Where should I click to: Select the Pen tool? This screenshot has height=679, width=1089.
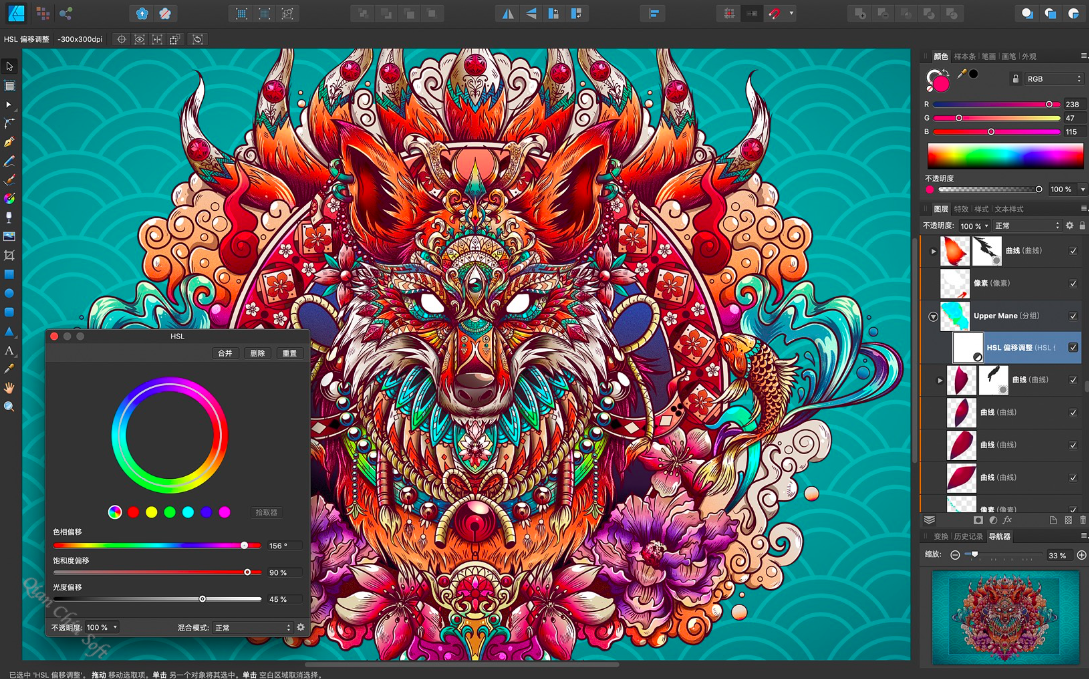pyautogui.click(x=9, y=142)
